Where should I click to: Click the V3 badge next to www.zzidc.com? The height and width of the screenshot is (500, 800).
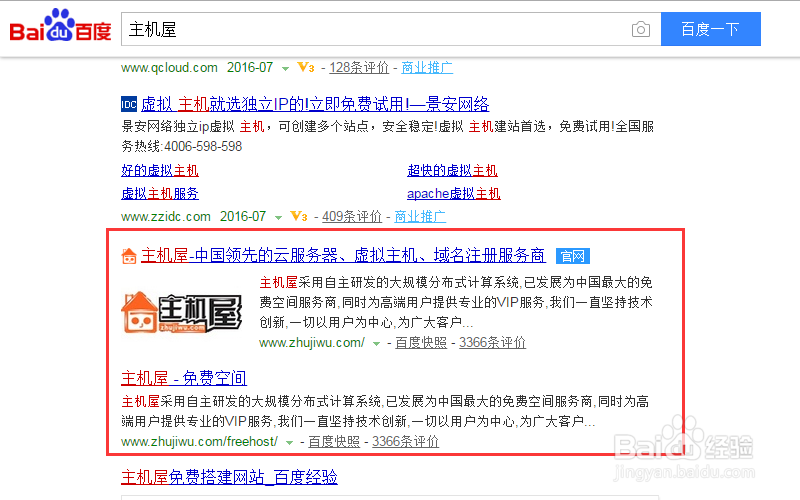pos(298,216)
